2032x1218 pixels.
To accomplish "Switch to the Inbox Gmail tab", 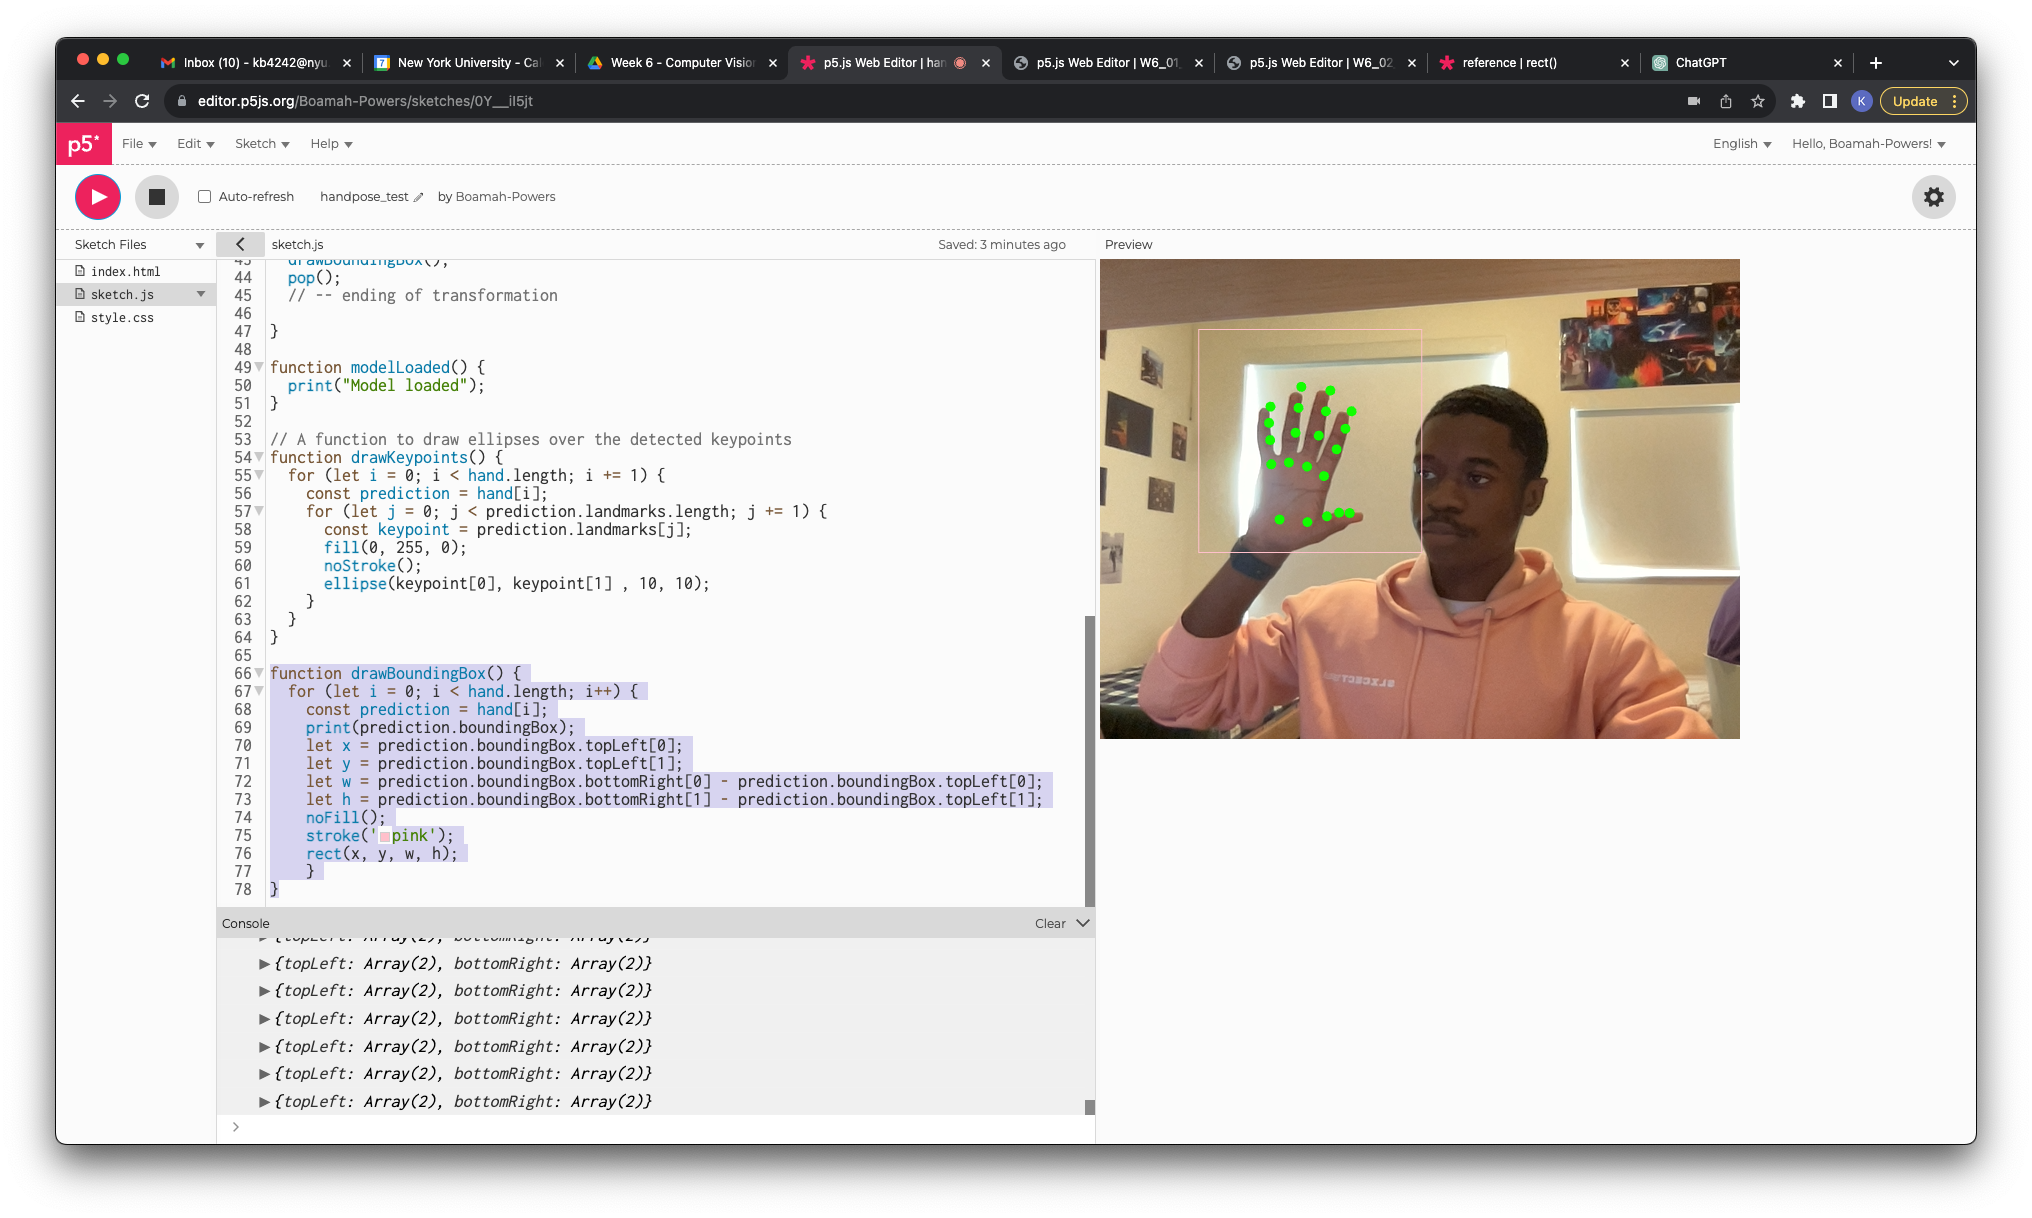I will [255, 62].
